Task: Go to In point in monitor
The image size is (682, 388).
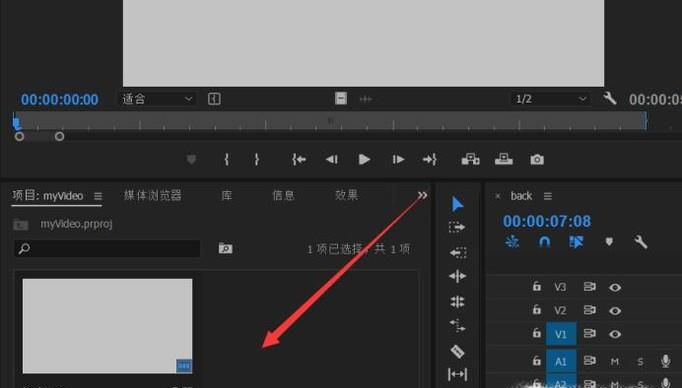Action: 299,160
